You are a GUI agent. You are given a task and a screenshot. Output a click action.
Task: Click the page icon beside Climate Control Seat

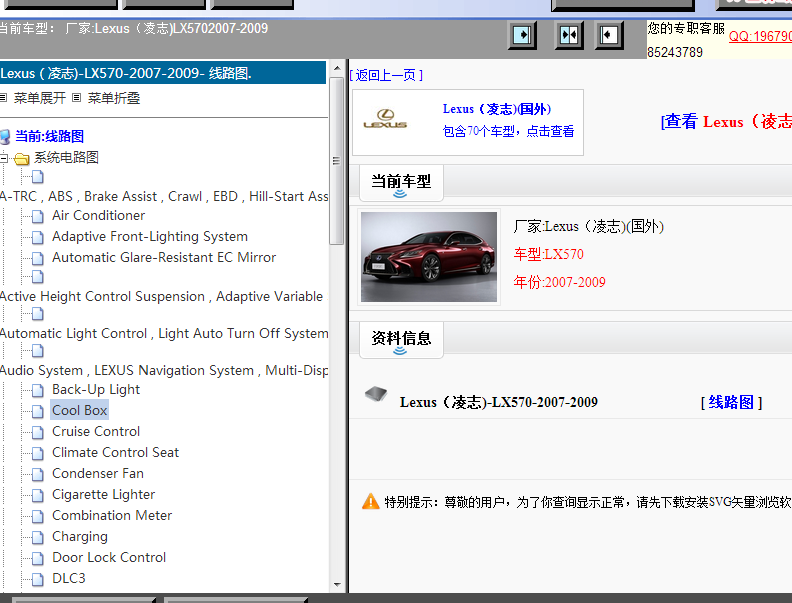coord(37,453)
